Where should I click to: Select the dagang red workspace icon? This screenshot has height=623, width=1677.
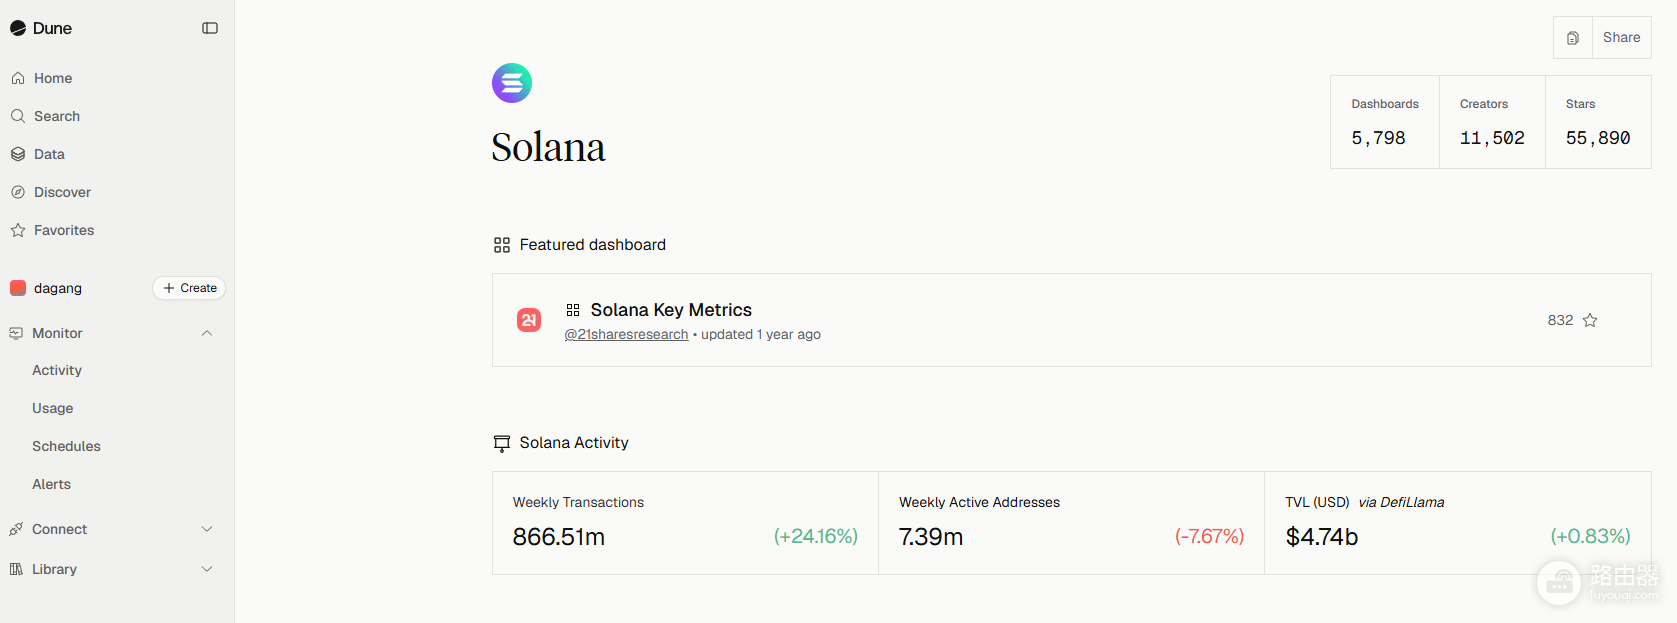(18, 288)
